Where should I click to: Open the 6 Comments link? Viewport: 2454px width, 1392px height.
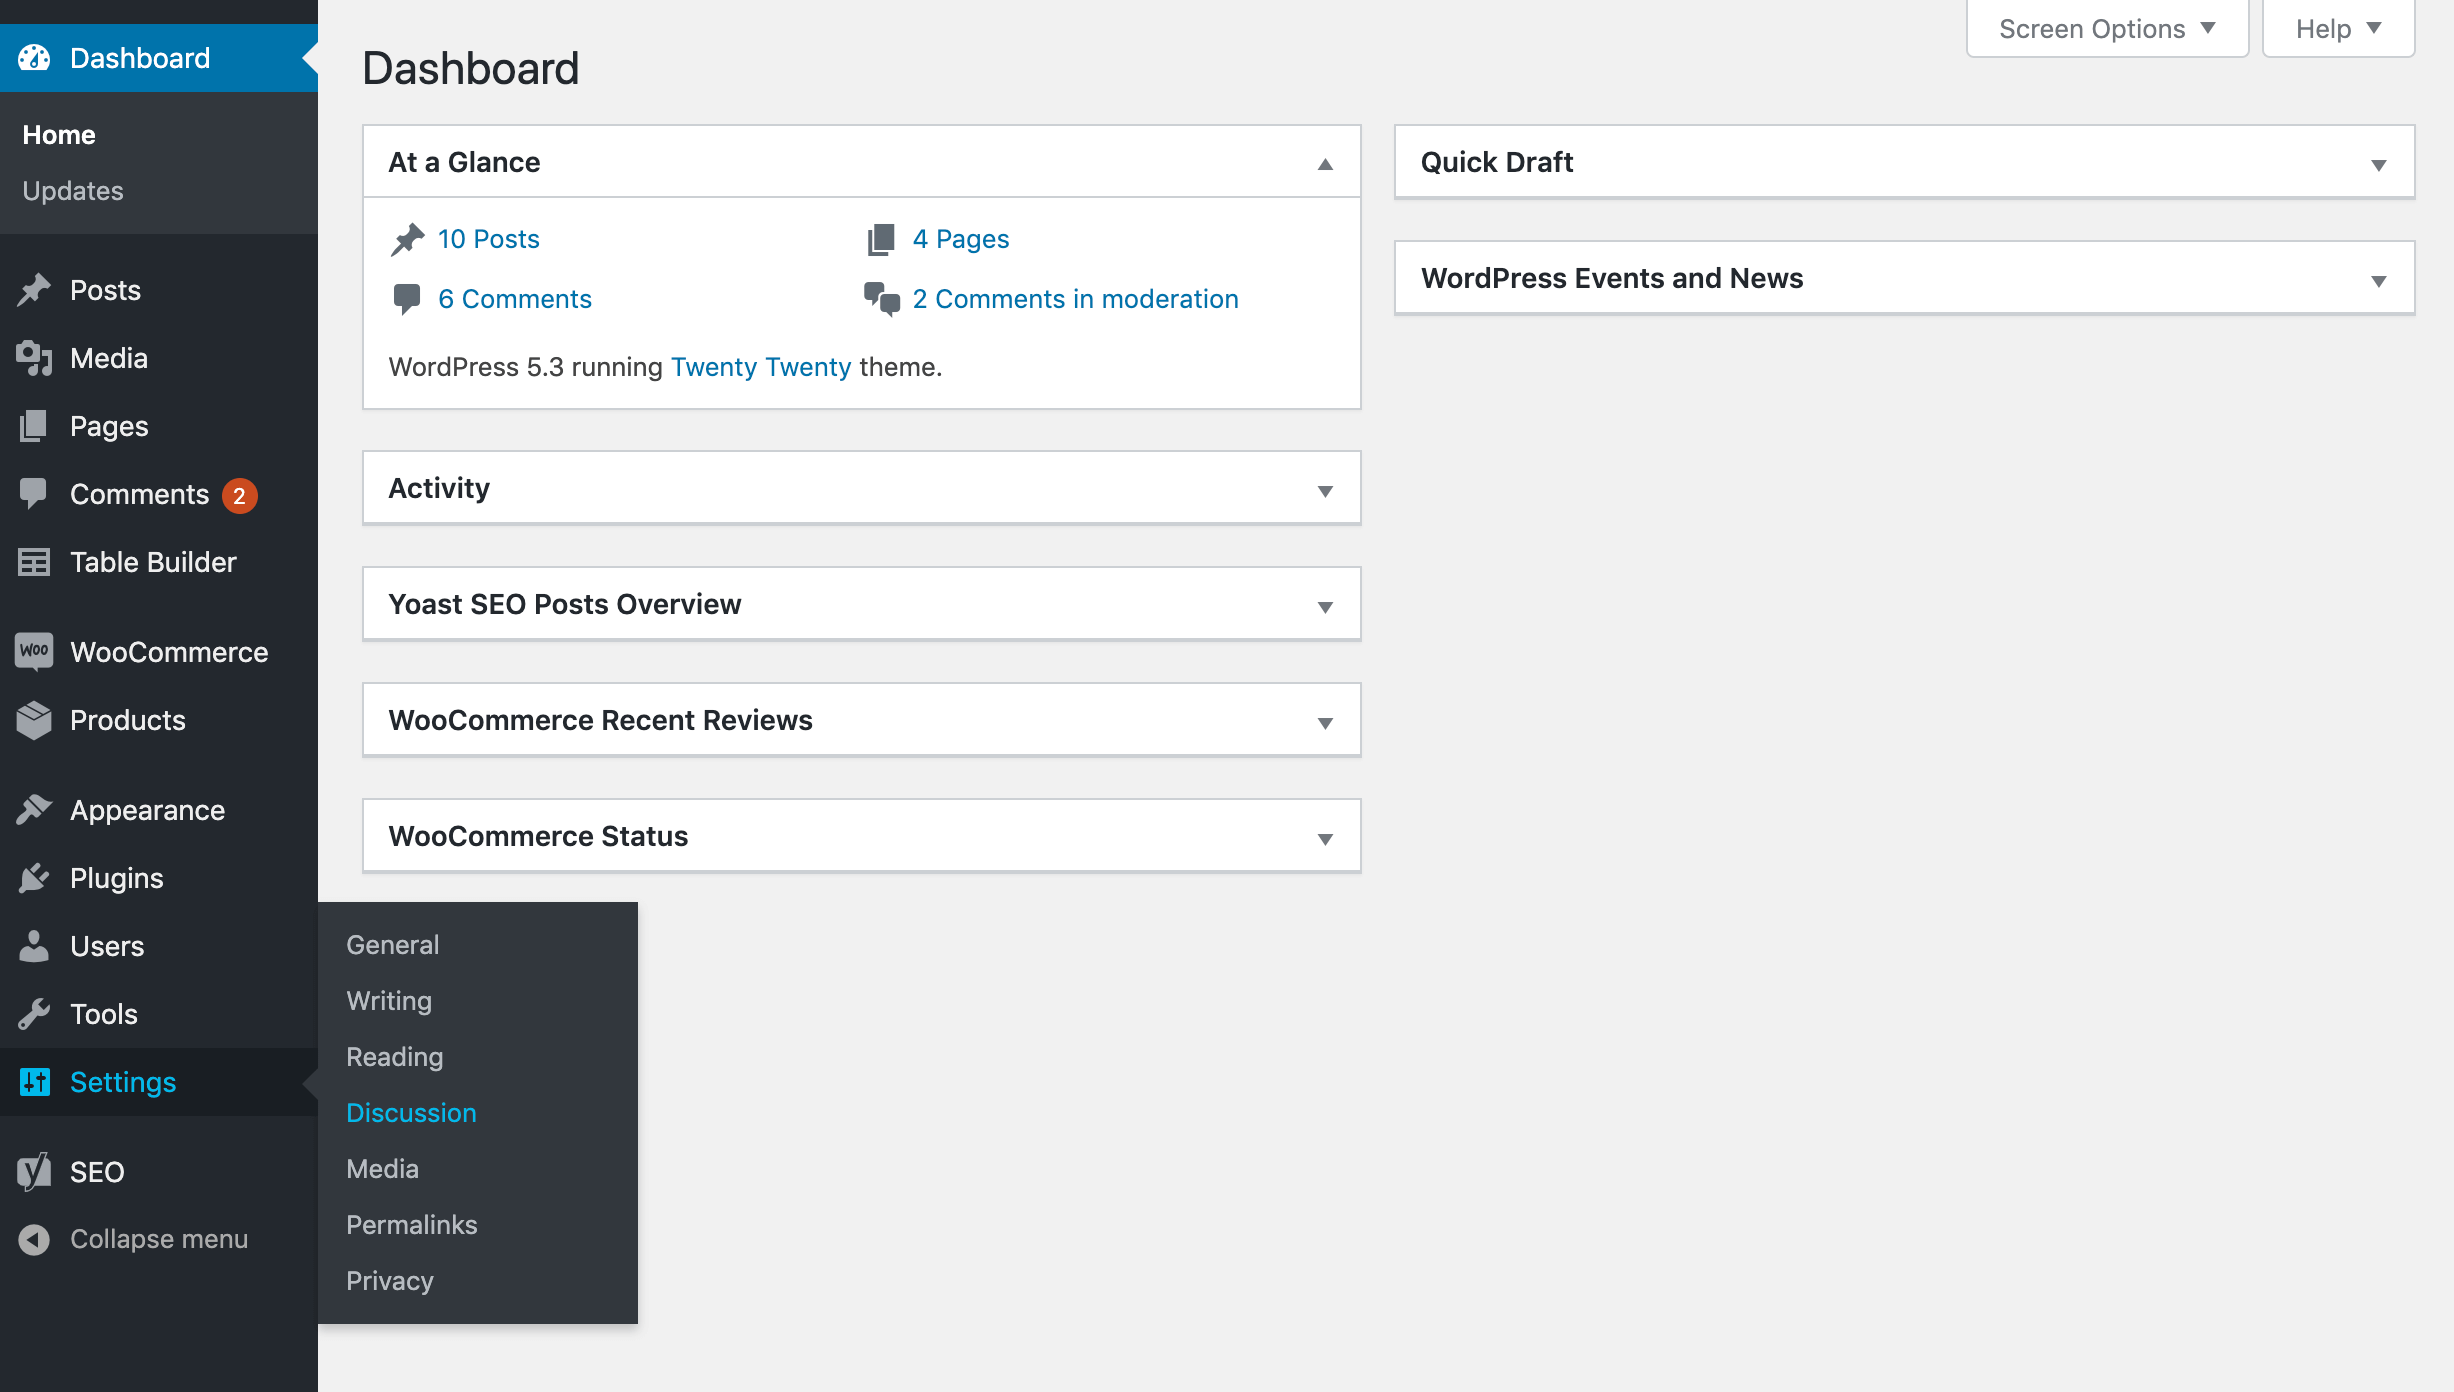click(x=514, y=299)
